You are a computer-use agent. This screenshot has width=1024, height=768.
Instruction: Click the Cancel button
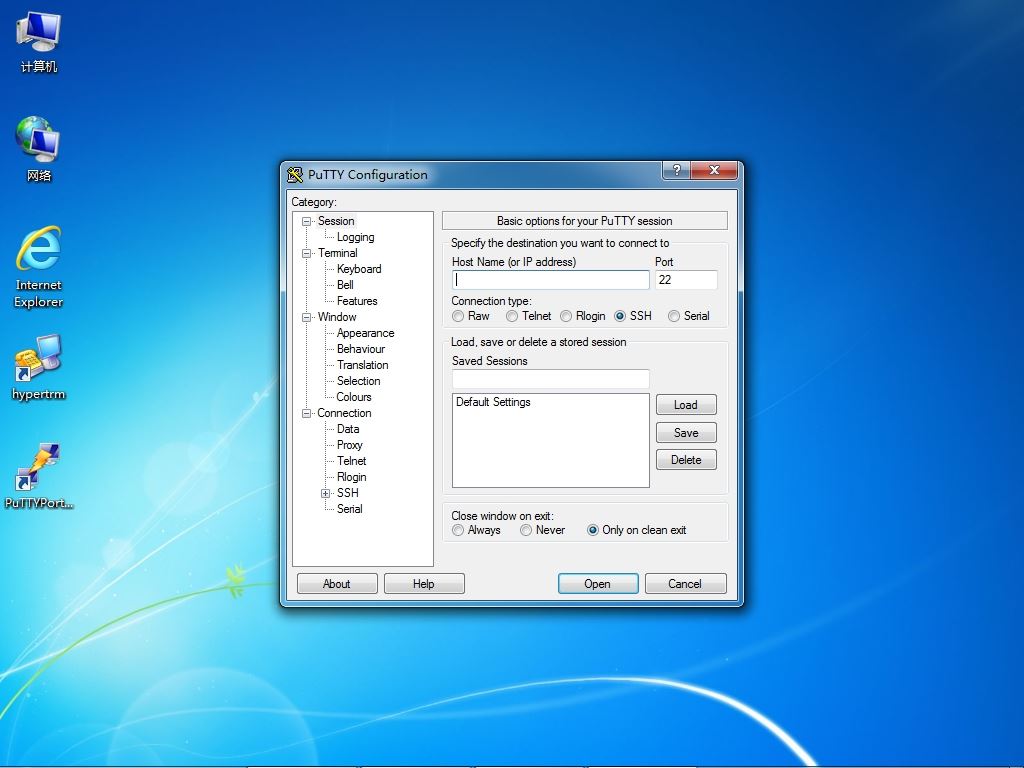click(685, 584)
